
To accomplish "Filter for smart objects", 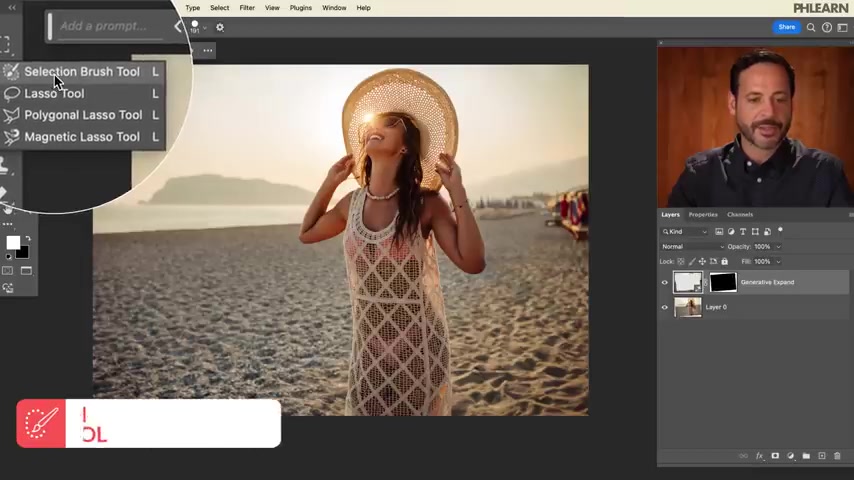I will [x=767, y=232].
